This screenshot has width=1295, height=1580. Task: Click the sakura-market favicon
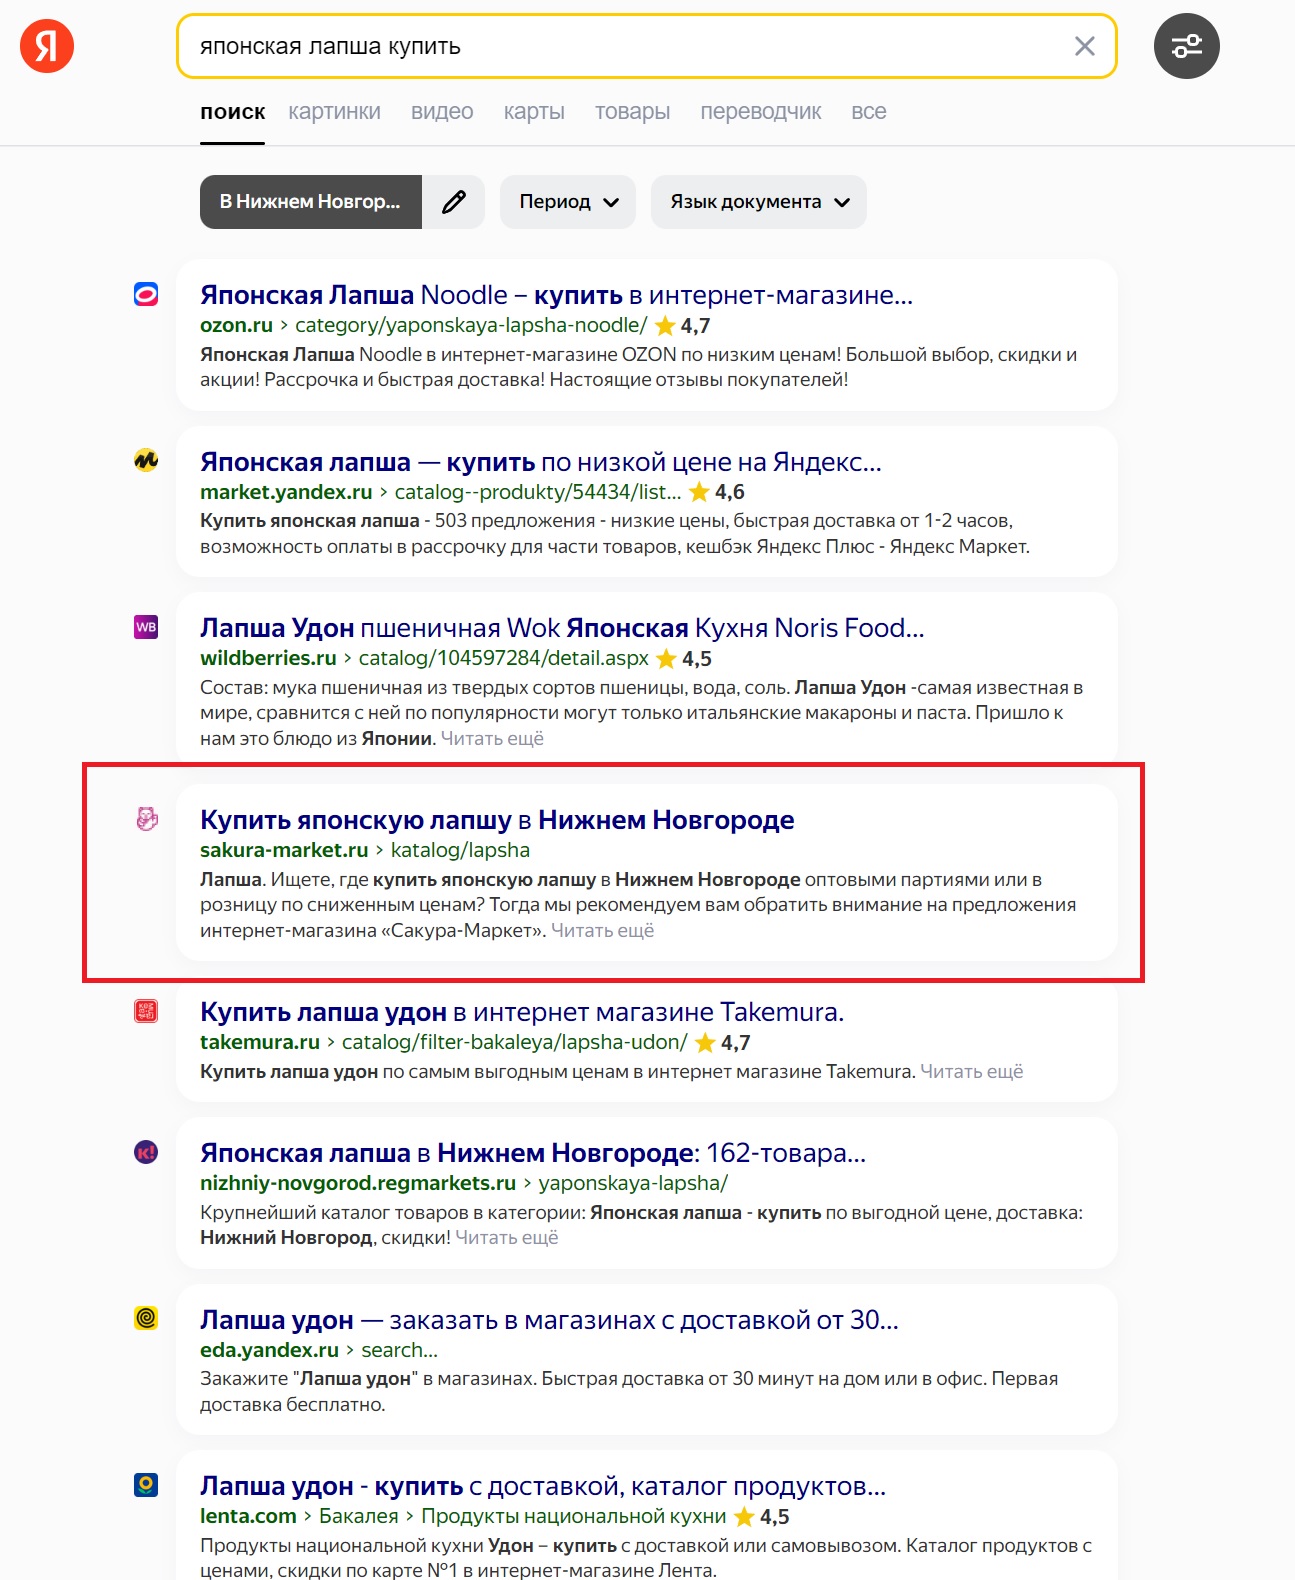(146, 819)
